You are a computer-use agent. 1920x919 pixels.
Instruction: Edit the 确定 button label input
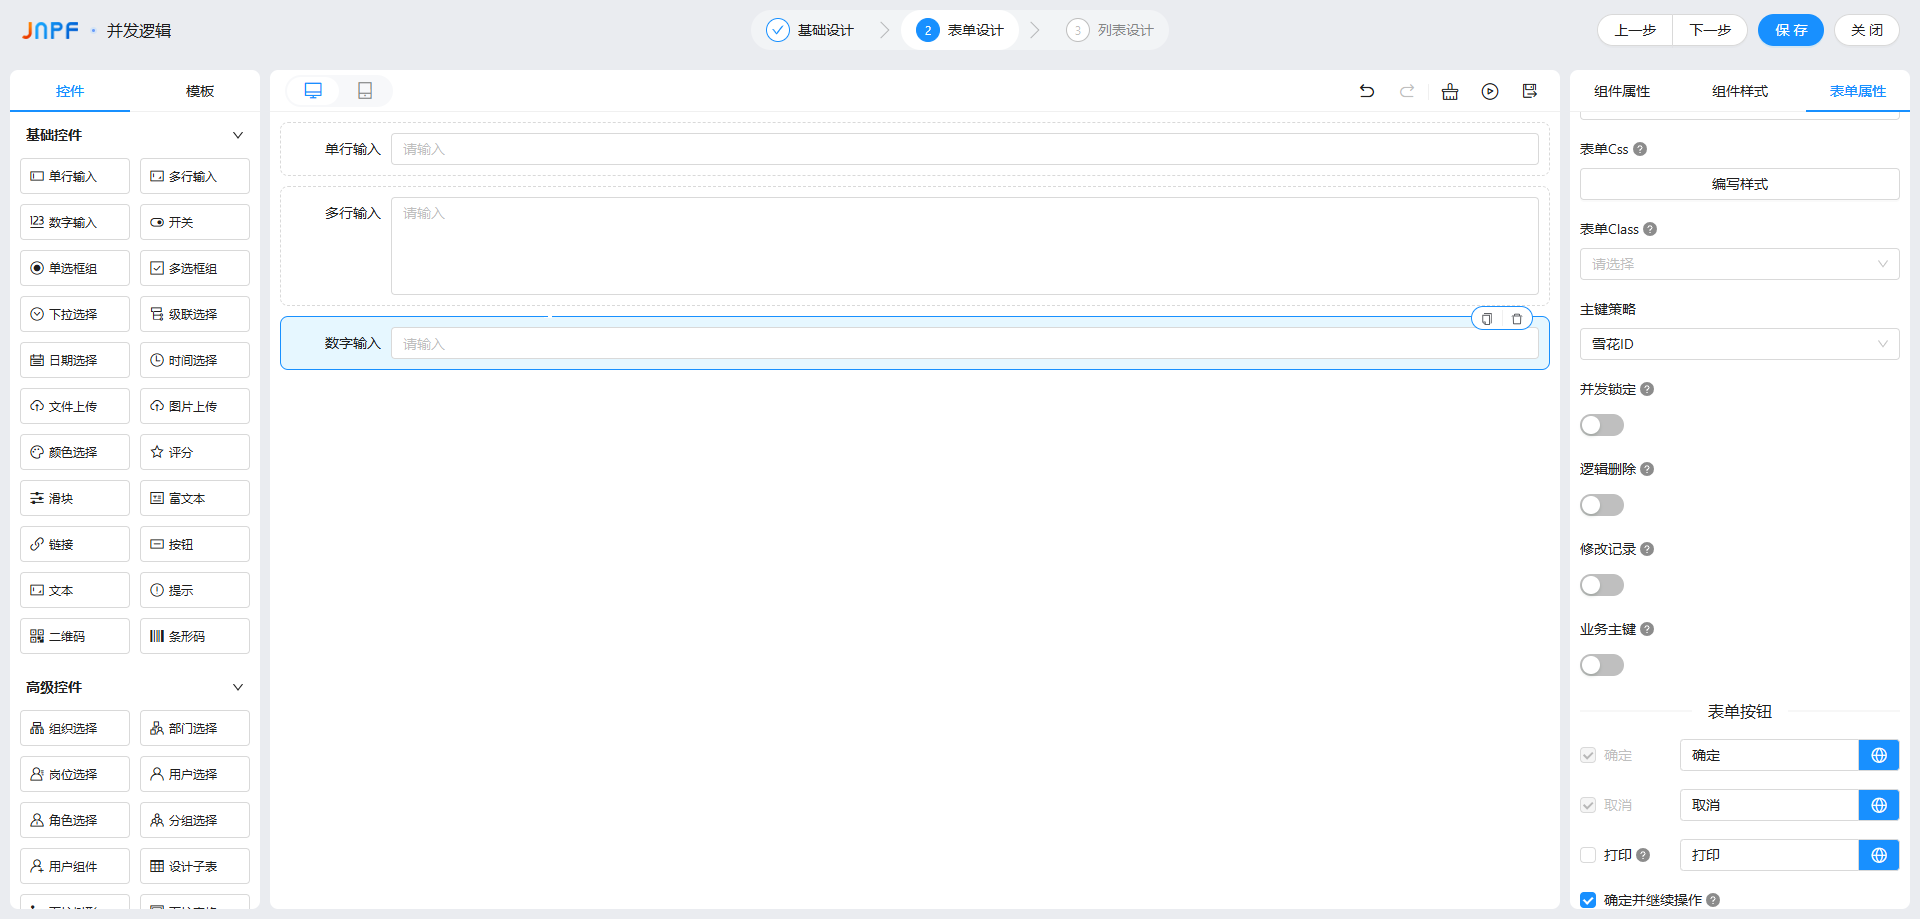tap(1769, 755)
